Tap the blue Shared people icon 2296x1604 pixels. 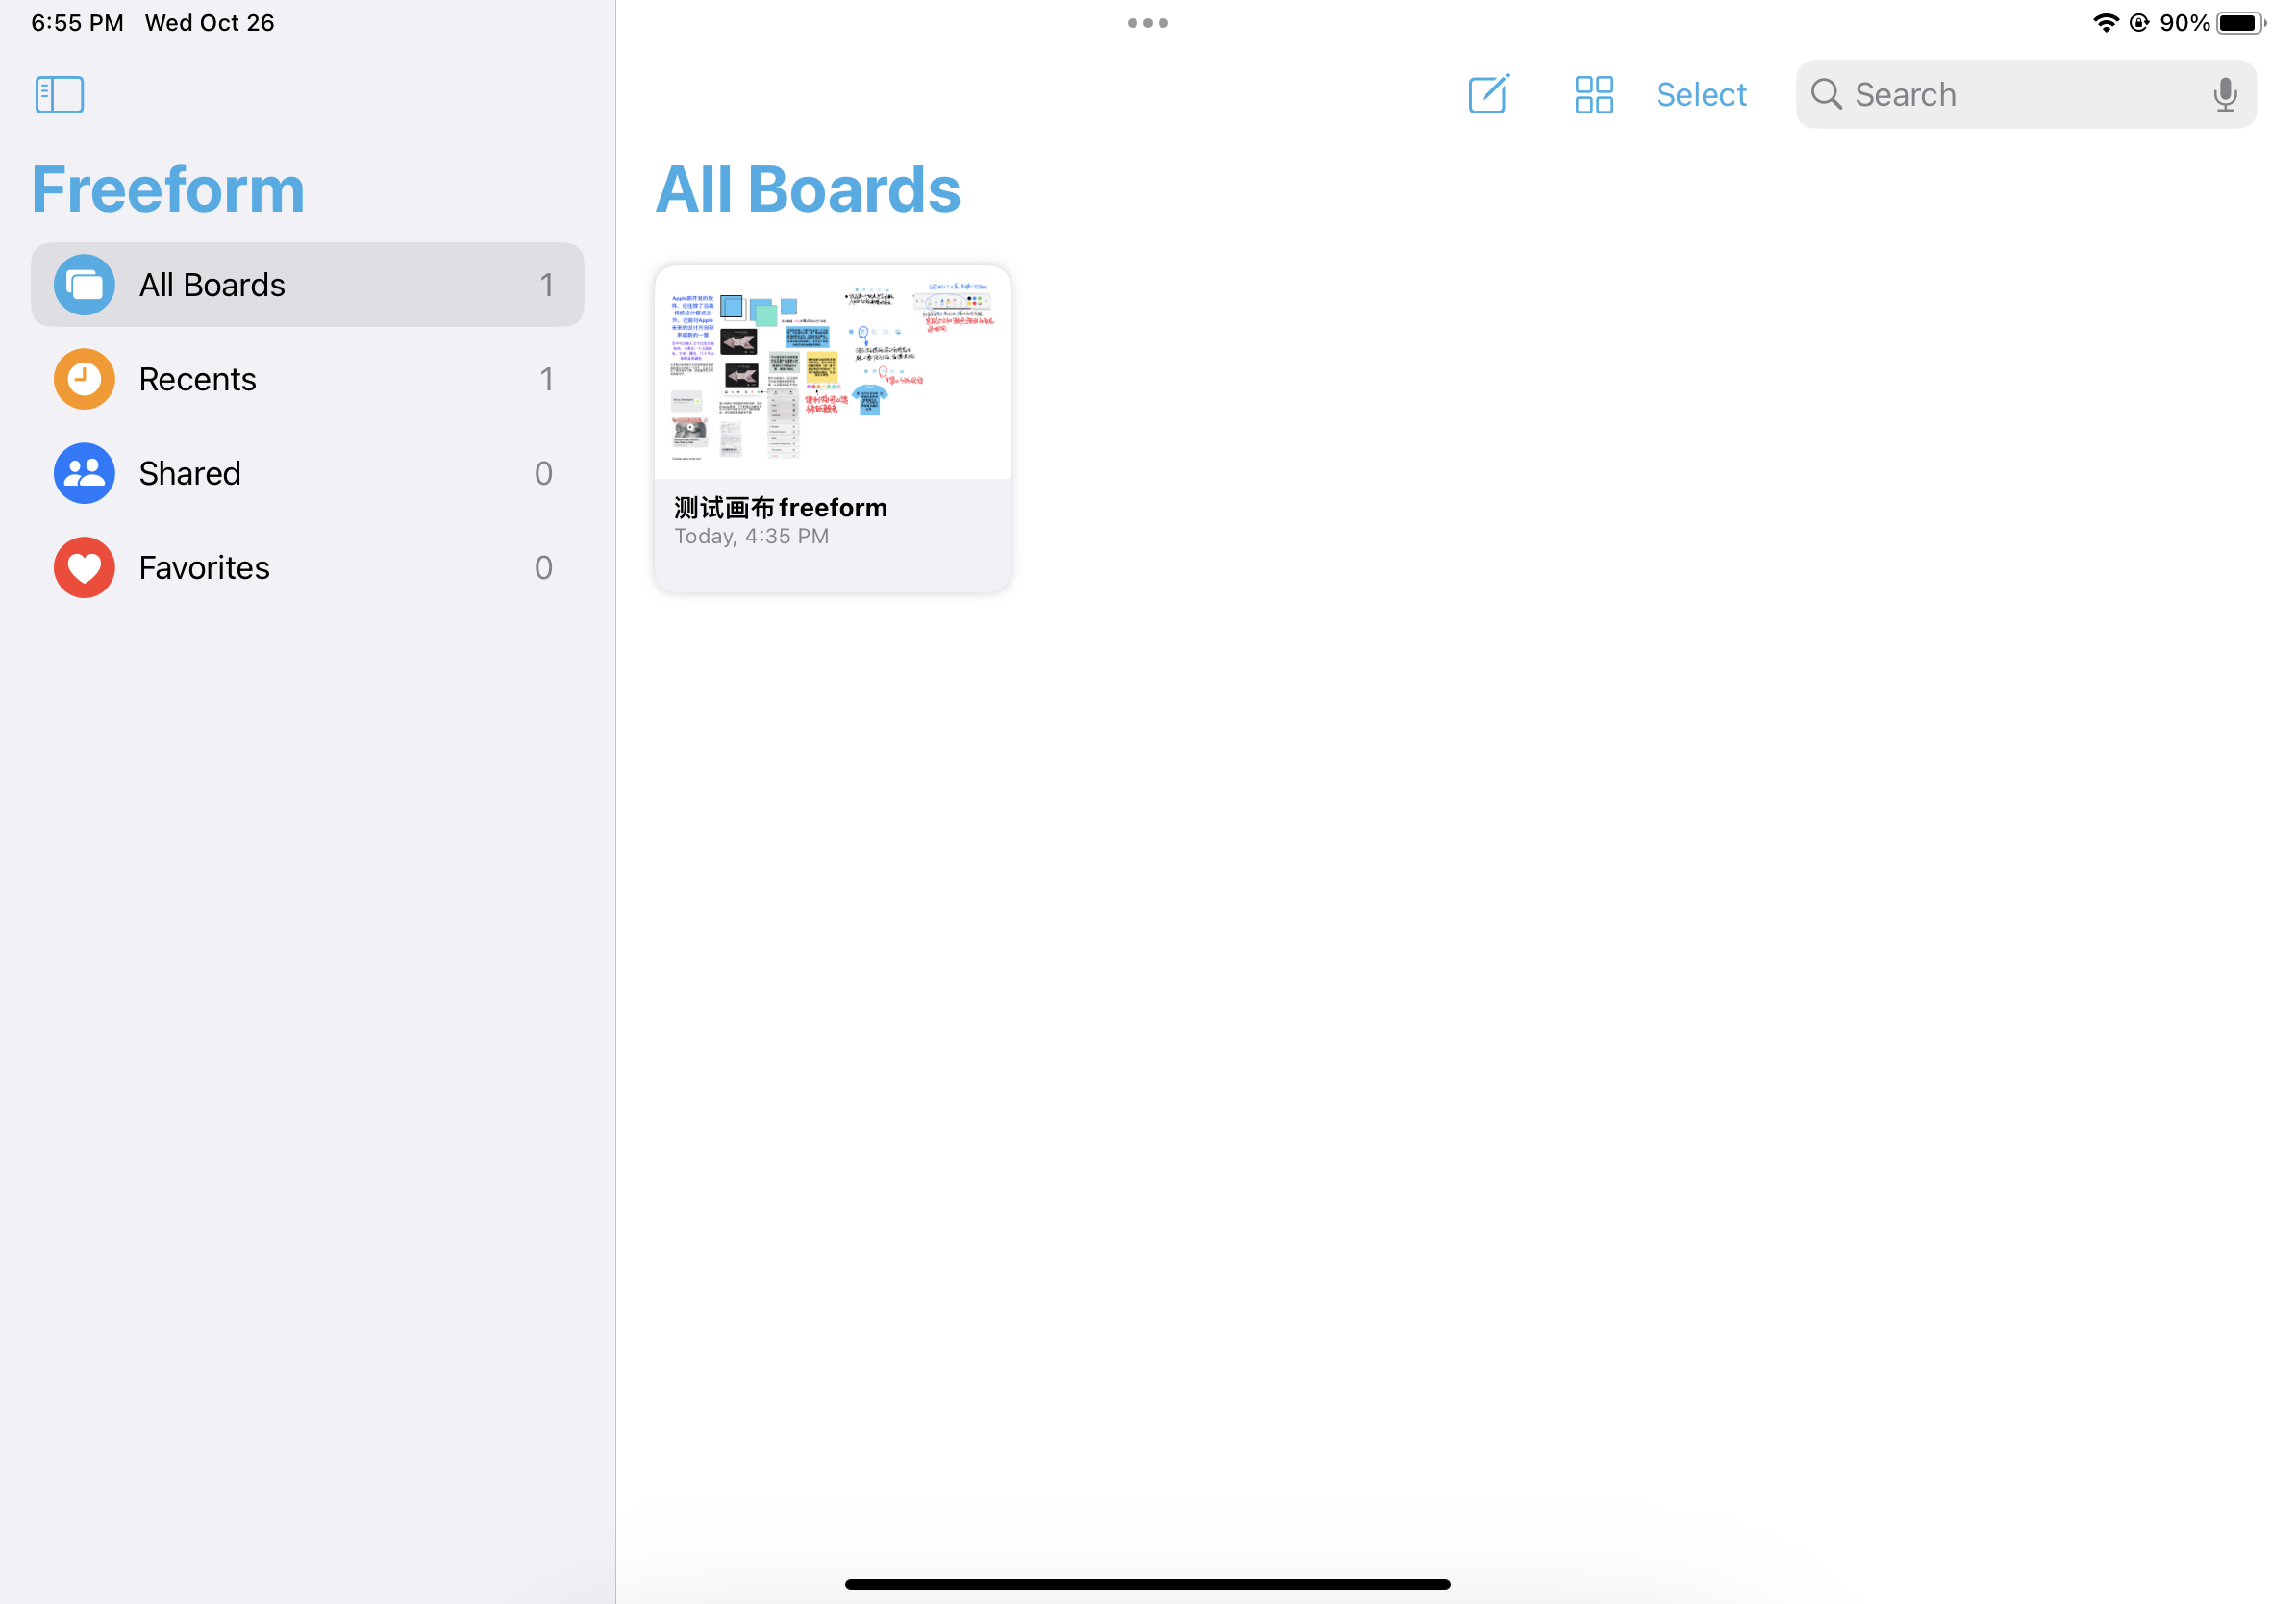[83, 472]
